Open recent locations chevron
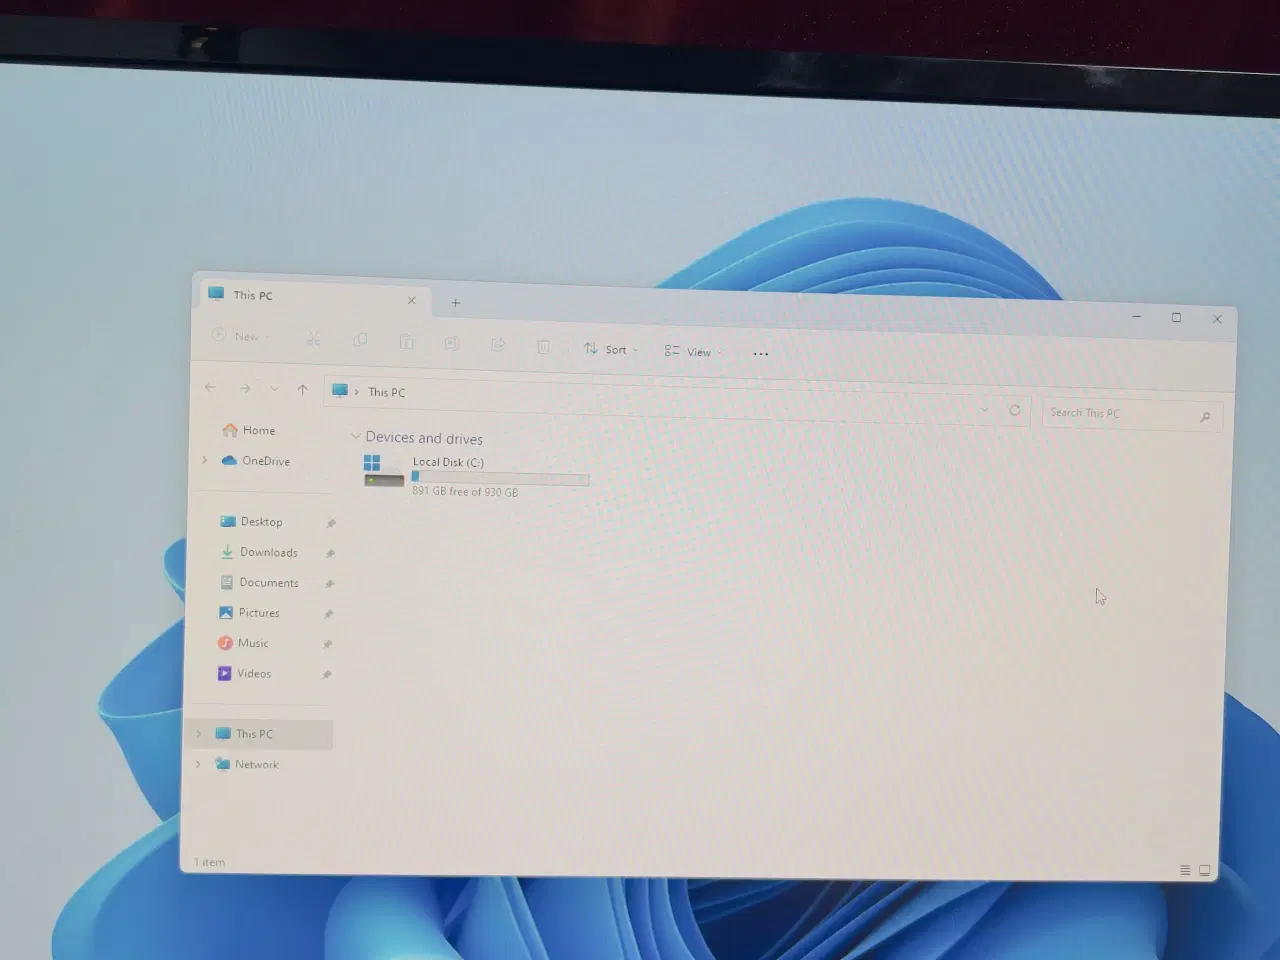 (274, 389)
